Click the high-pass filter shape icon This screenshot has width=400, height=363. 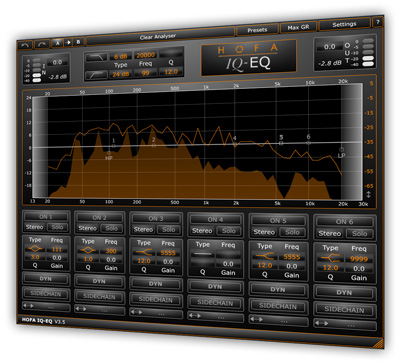click(96, 75)
